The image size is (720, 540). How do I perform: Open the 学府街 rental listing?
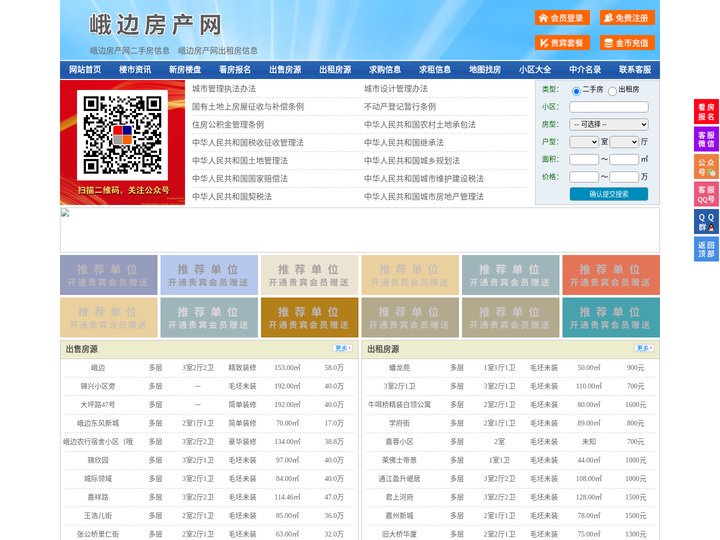pyautogui.click(x=399, y=423)
